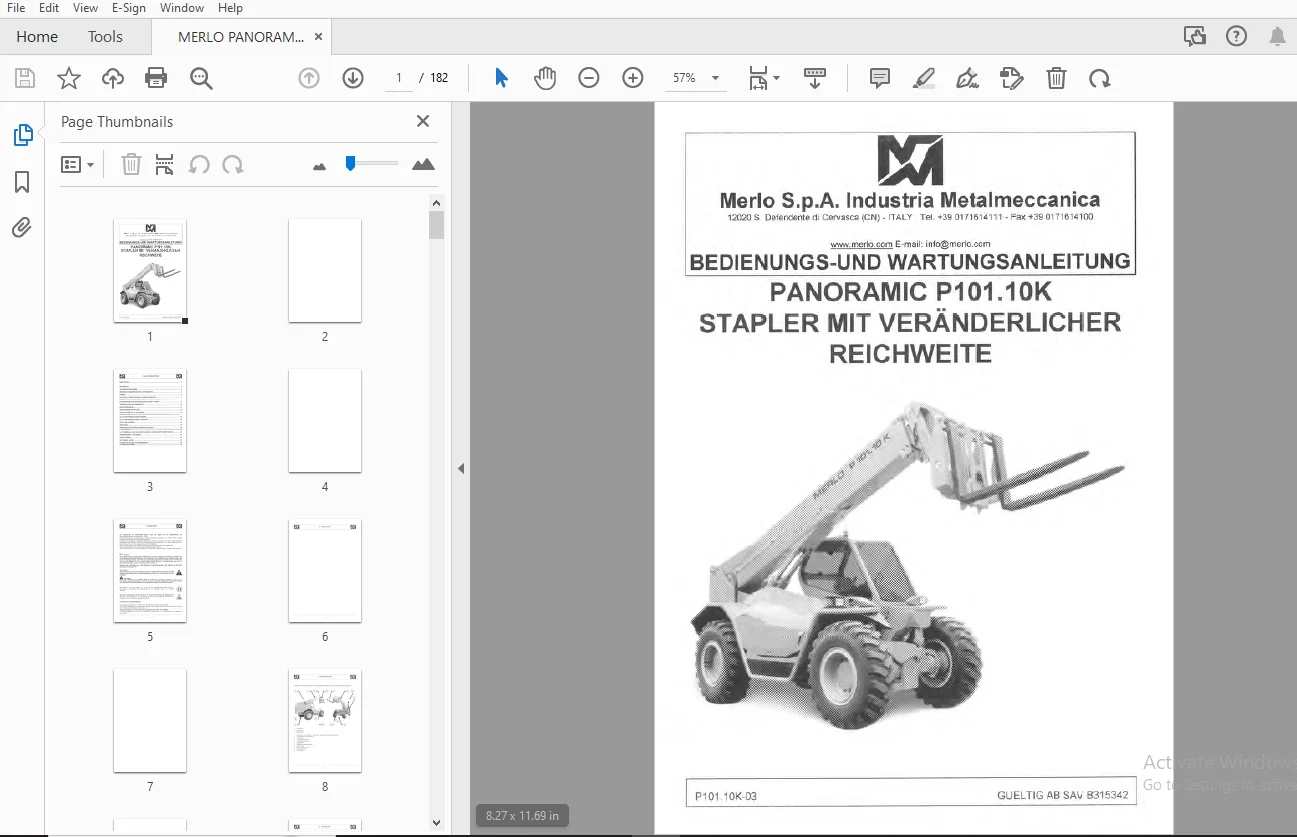Open the View menu
The image size is (1297, 837).
tap(86, 8)
